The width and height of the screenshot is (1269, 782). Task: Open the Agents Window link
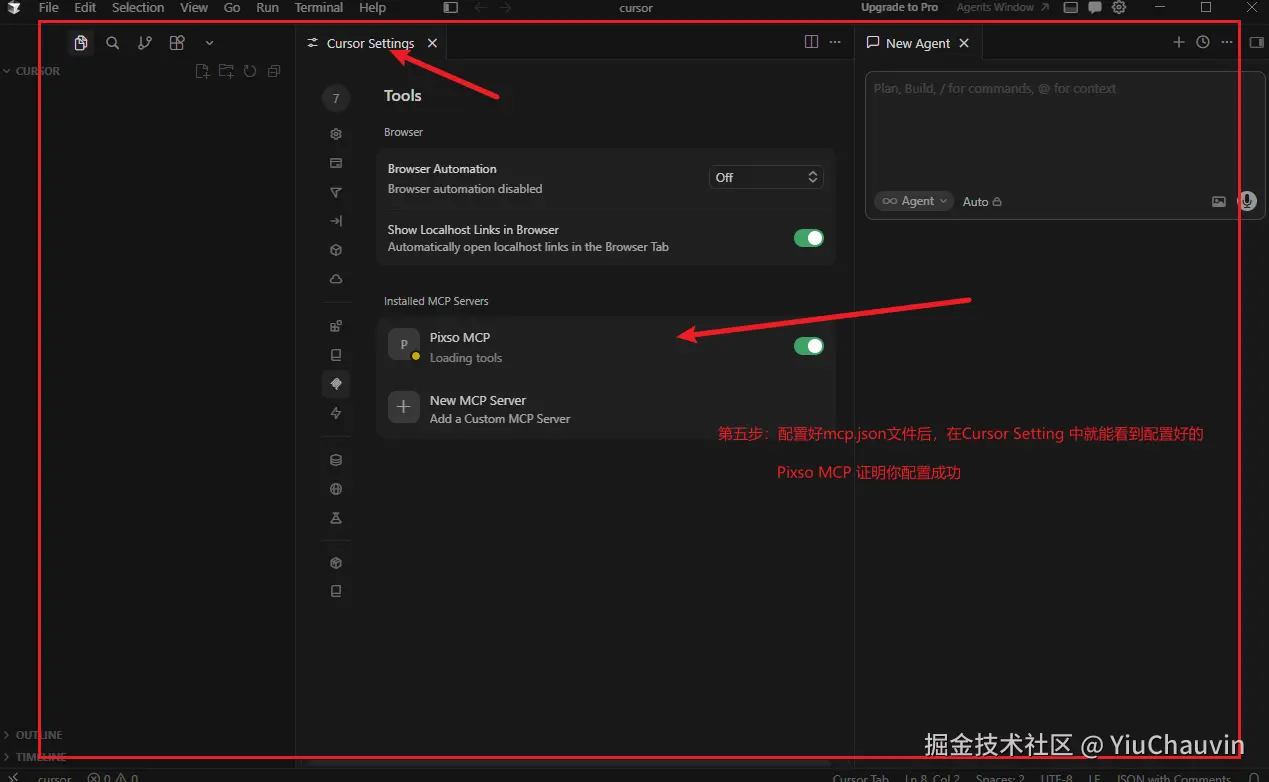pos(1003,7)
